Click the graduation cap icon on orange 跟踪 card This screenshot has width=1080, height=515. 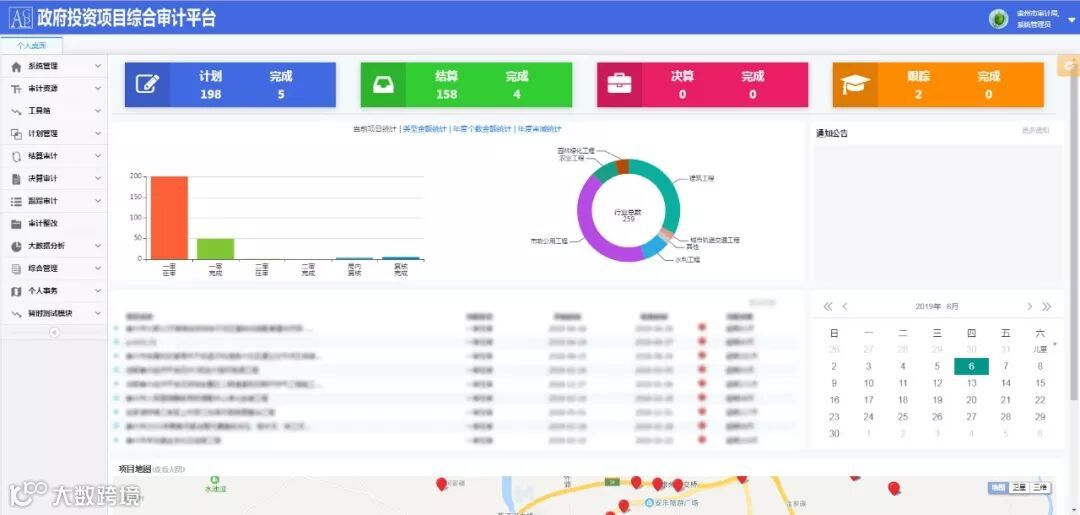[855, 85]
